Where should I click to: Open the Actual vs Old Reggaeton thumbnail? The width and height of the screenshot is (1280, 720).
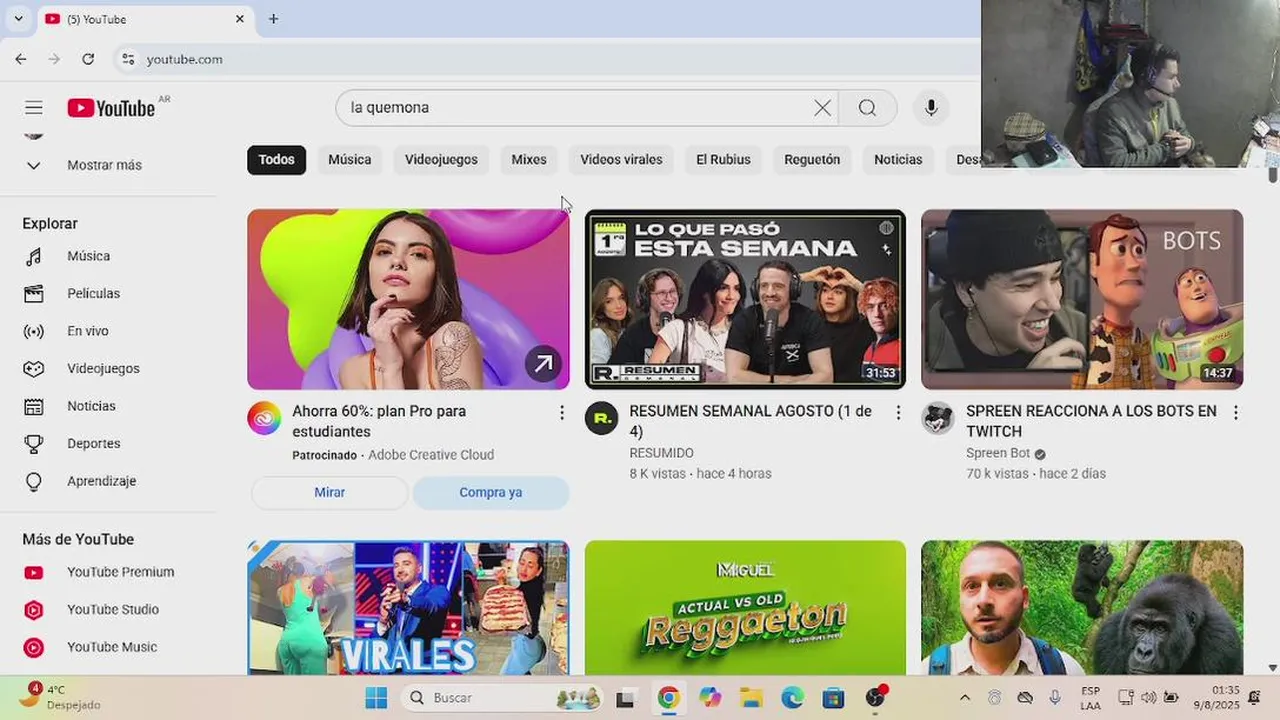pyautogui.click(x=745, y=608)
